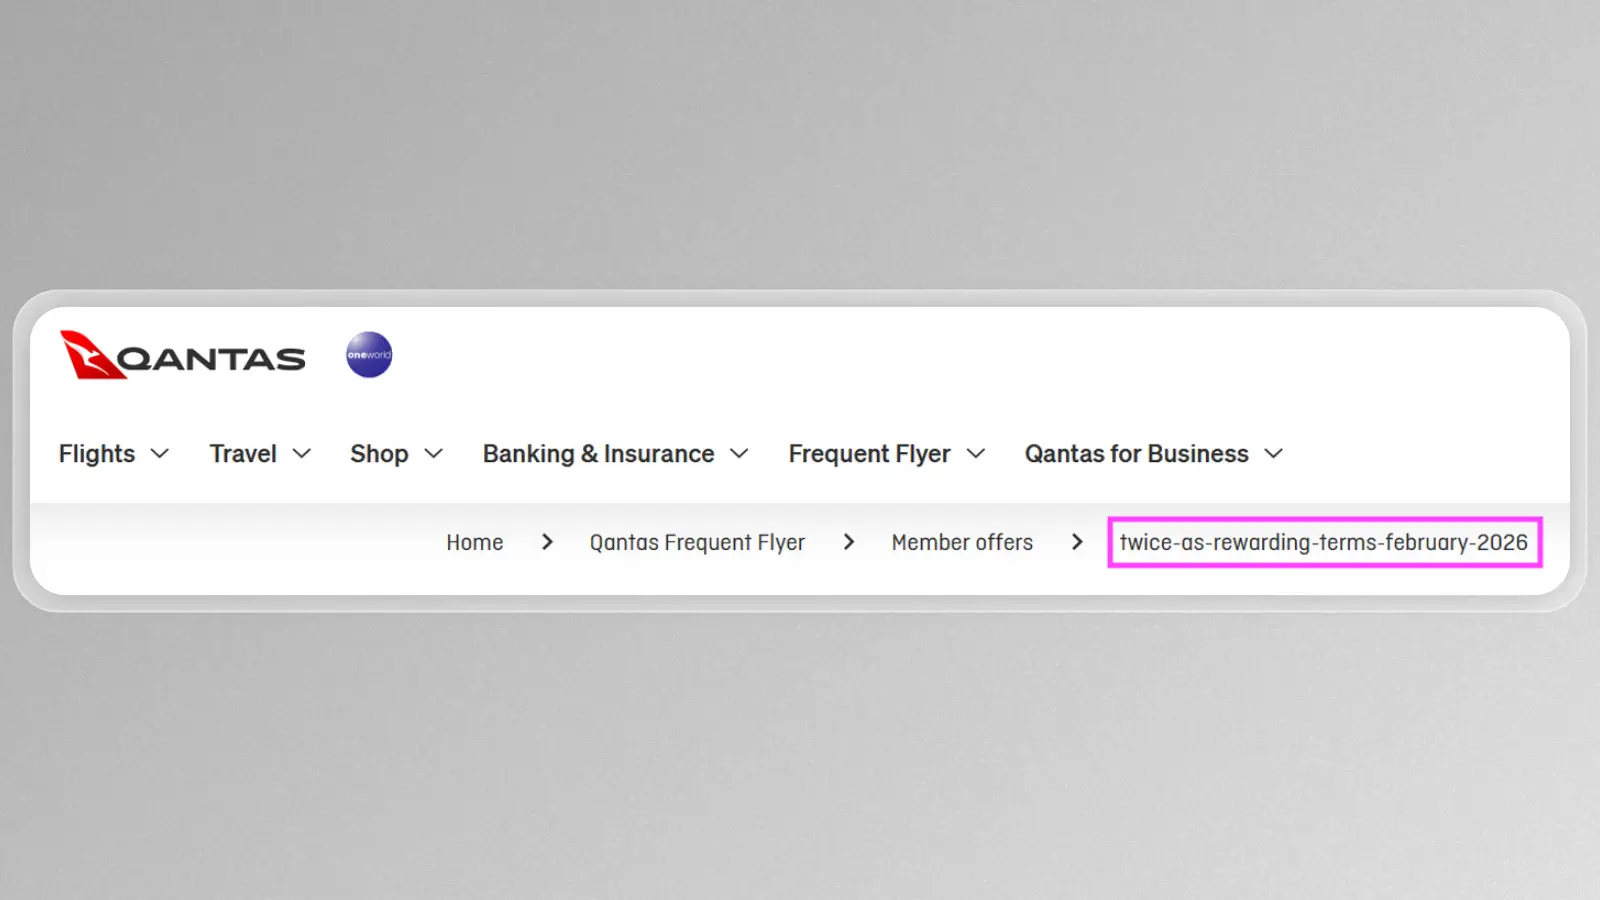Open Member offers breadcrumb link
Viewport: 1600px width, 900px height.
pos(962,542)
